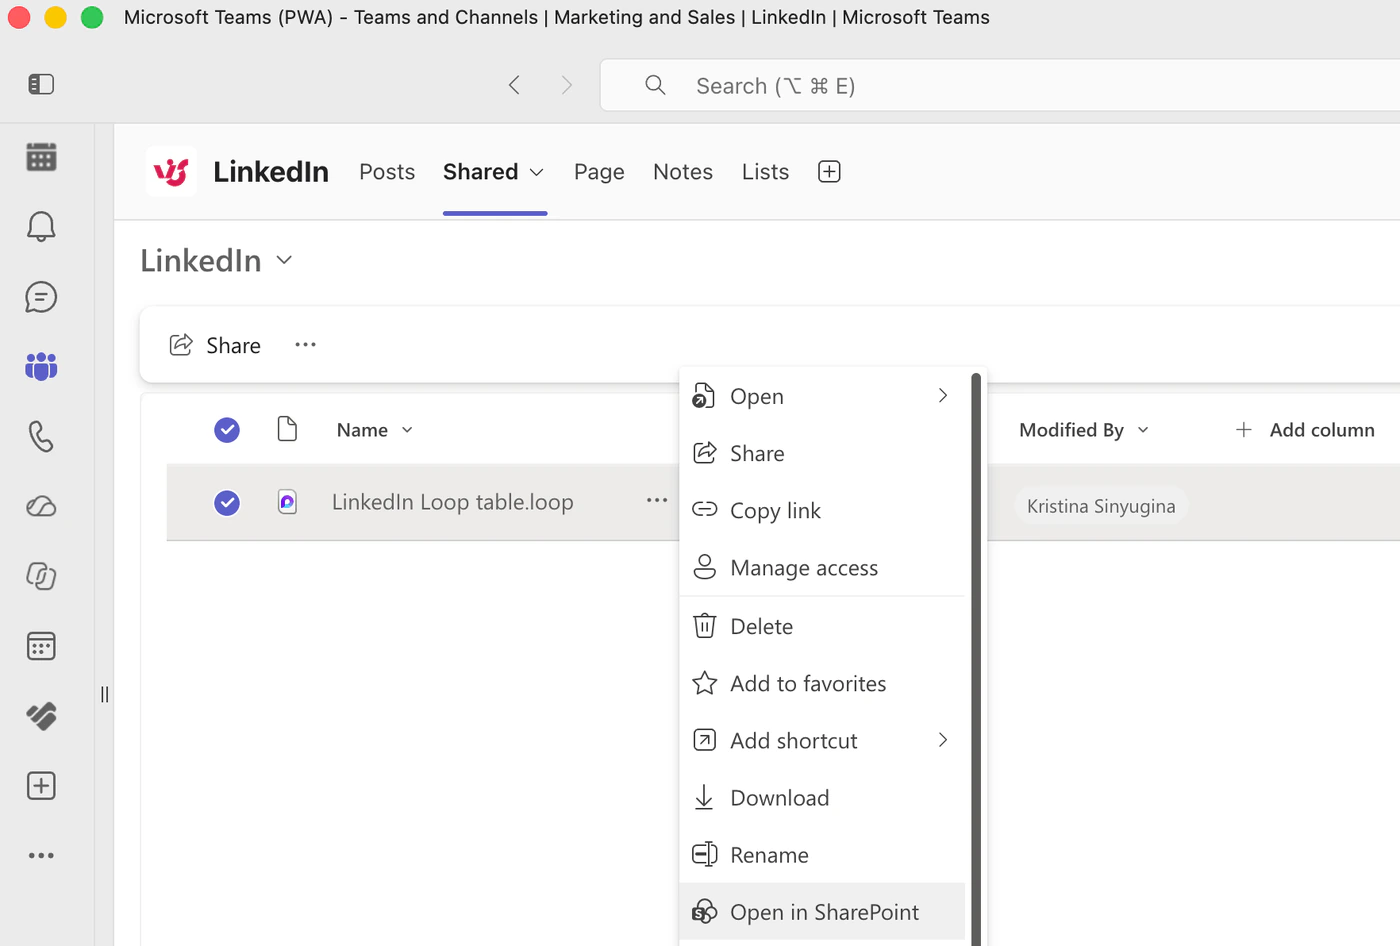Screen dimensions: 1400x946
Task: Toggle the select-all header checkbox
Action: pyautogui.click(x=227, y=430)
